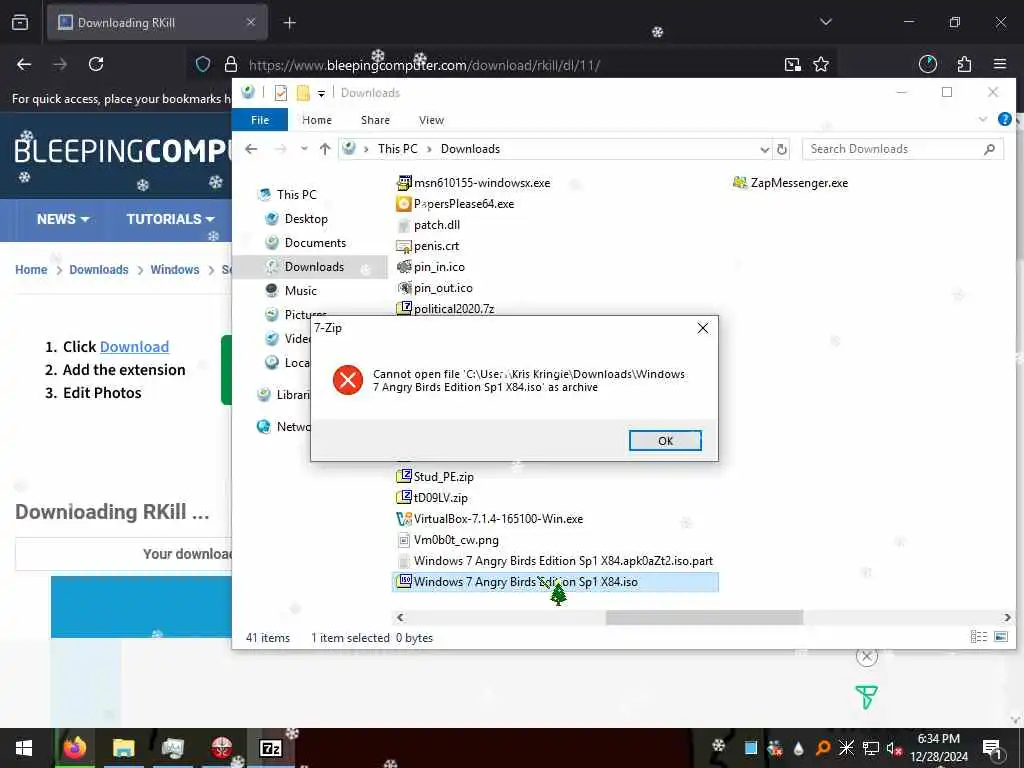Bookmark this page with star icon
The height and width of the screenshot is (768, 1024).
click(x=821, y=64)
